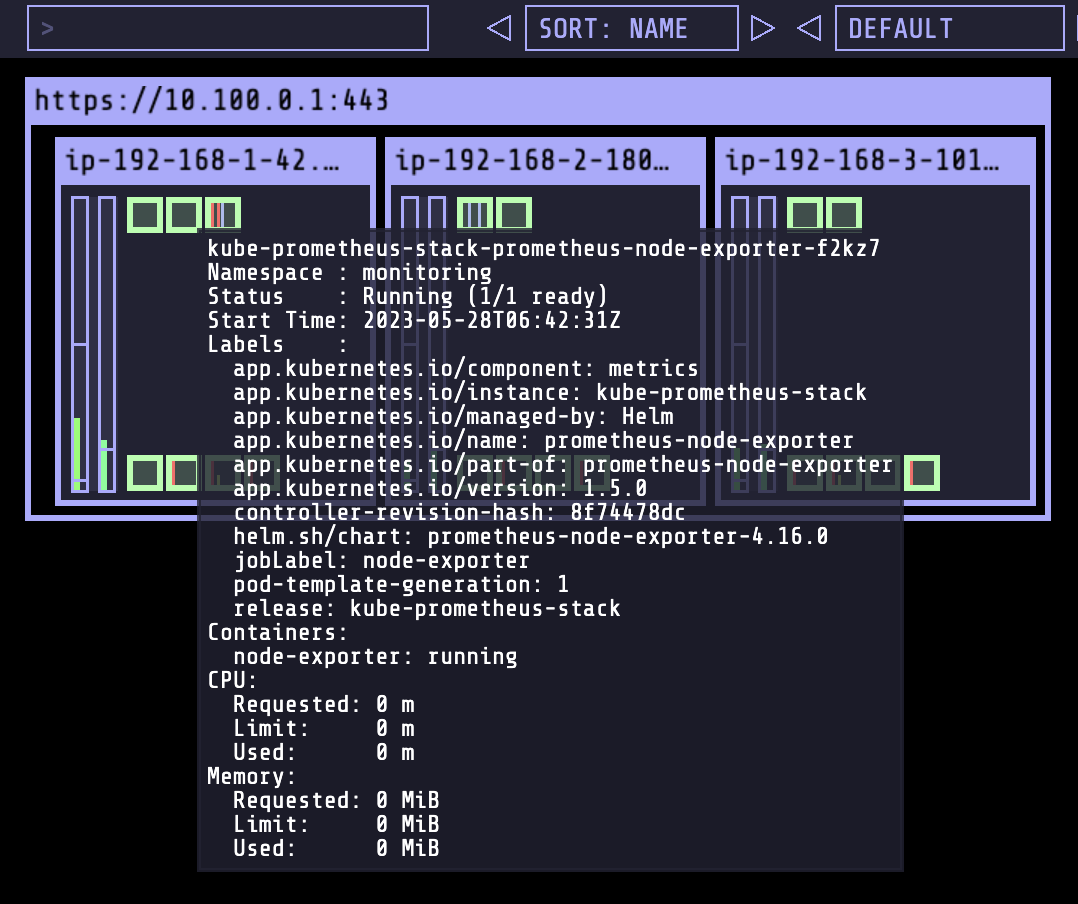Click label app.kubernetes.io/instance: kube-prometheus-stack
The image size is (1078, 904).
[550, 393]
